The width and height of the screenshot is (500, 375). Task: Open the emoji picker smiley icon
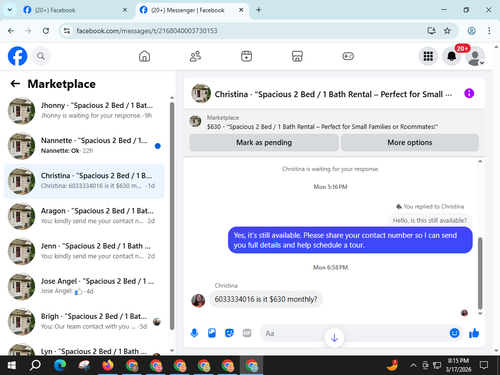click(454, 333)
